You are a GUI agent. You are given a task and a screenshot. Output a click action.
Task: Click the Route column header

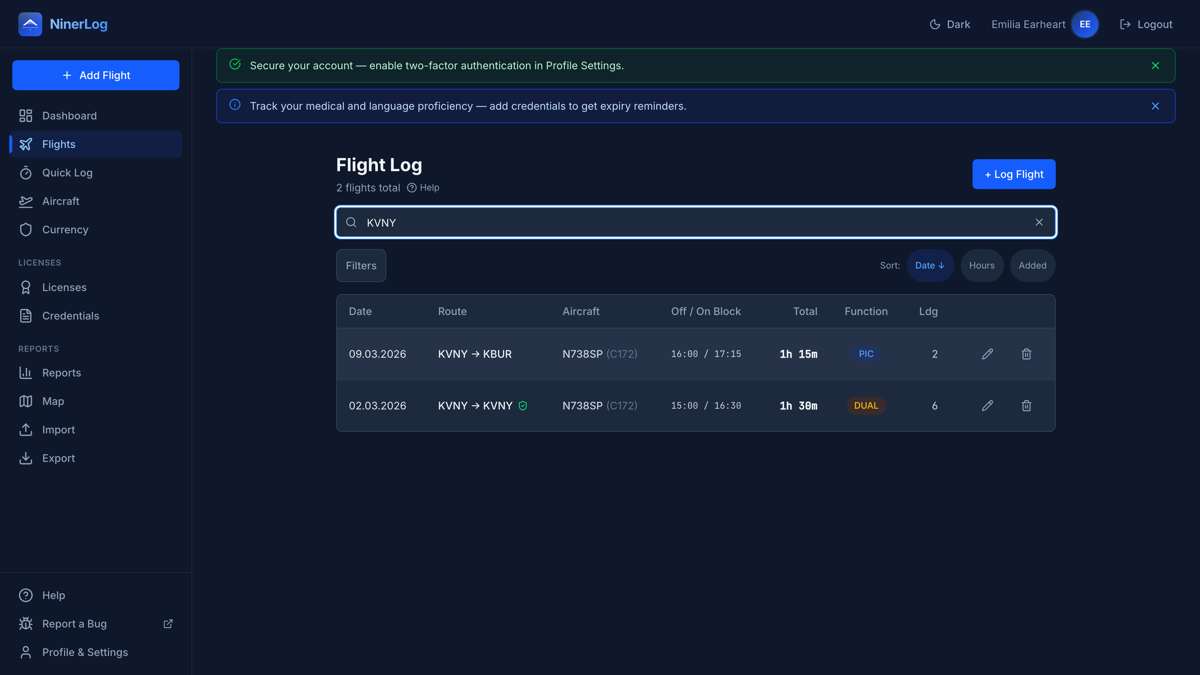click(x=452, y=311)
